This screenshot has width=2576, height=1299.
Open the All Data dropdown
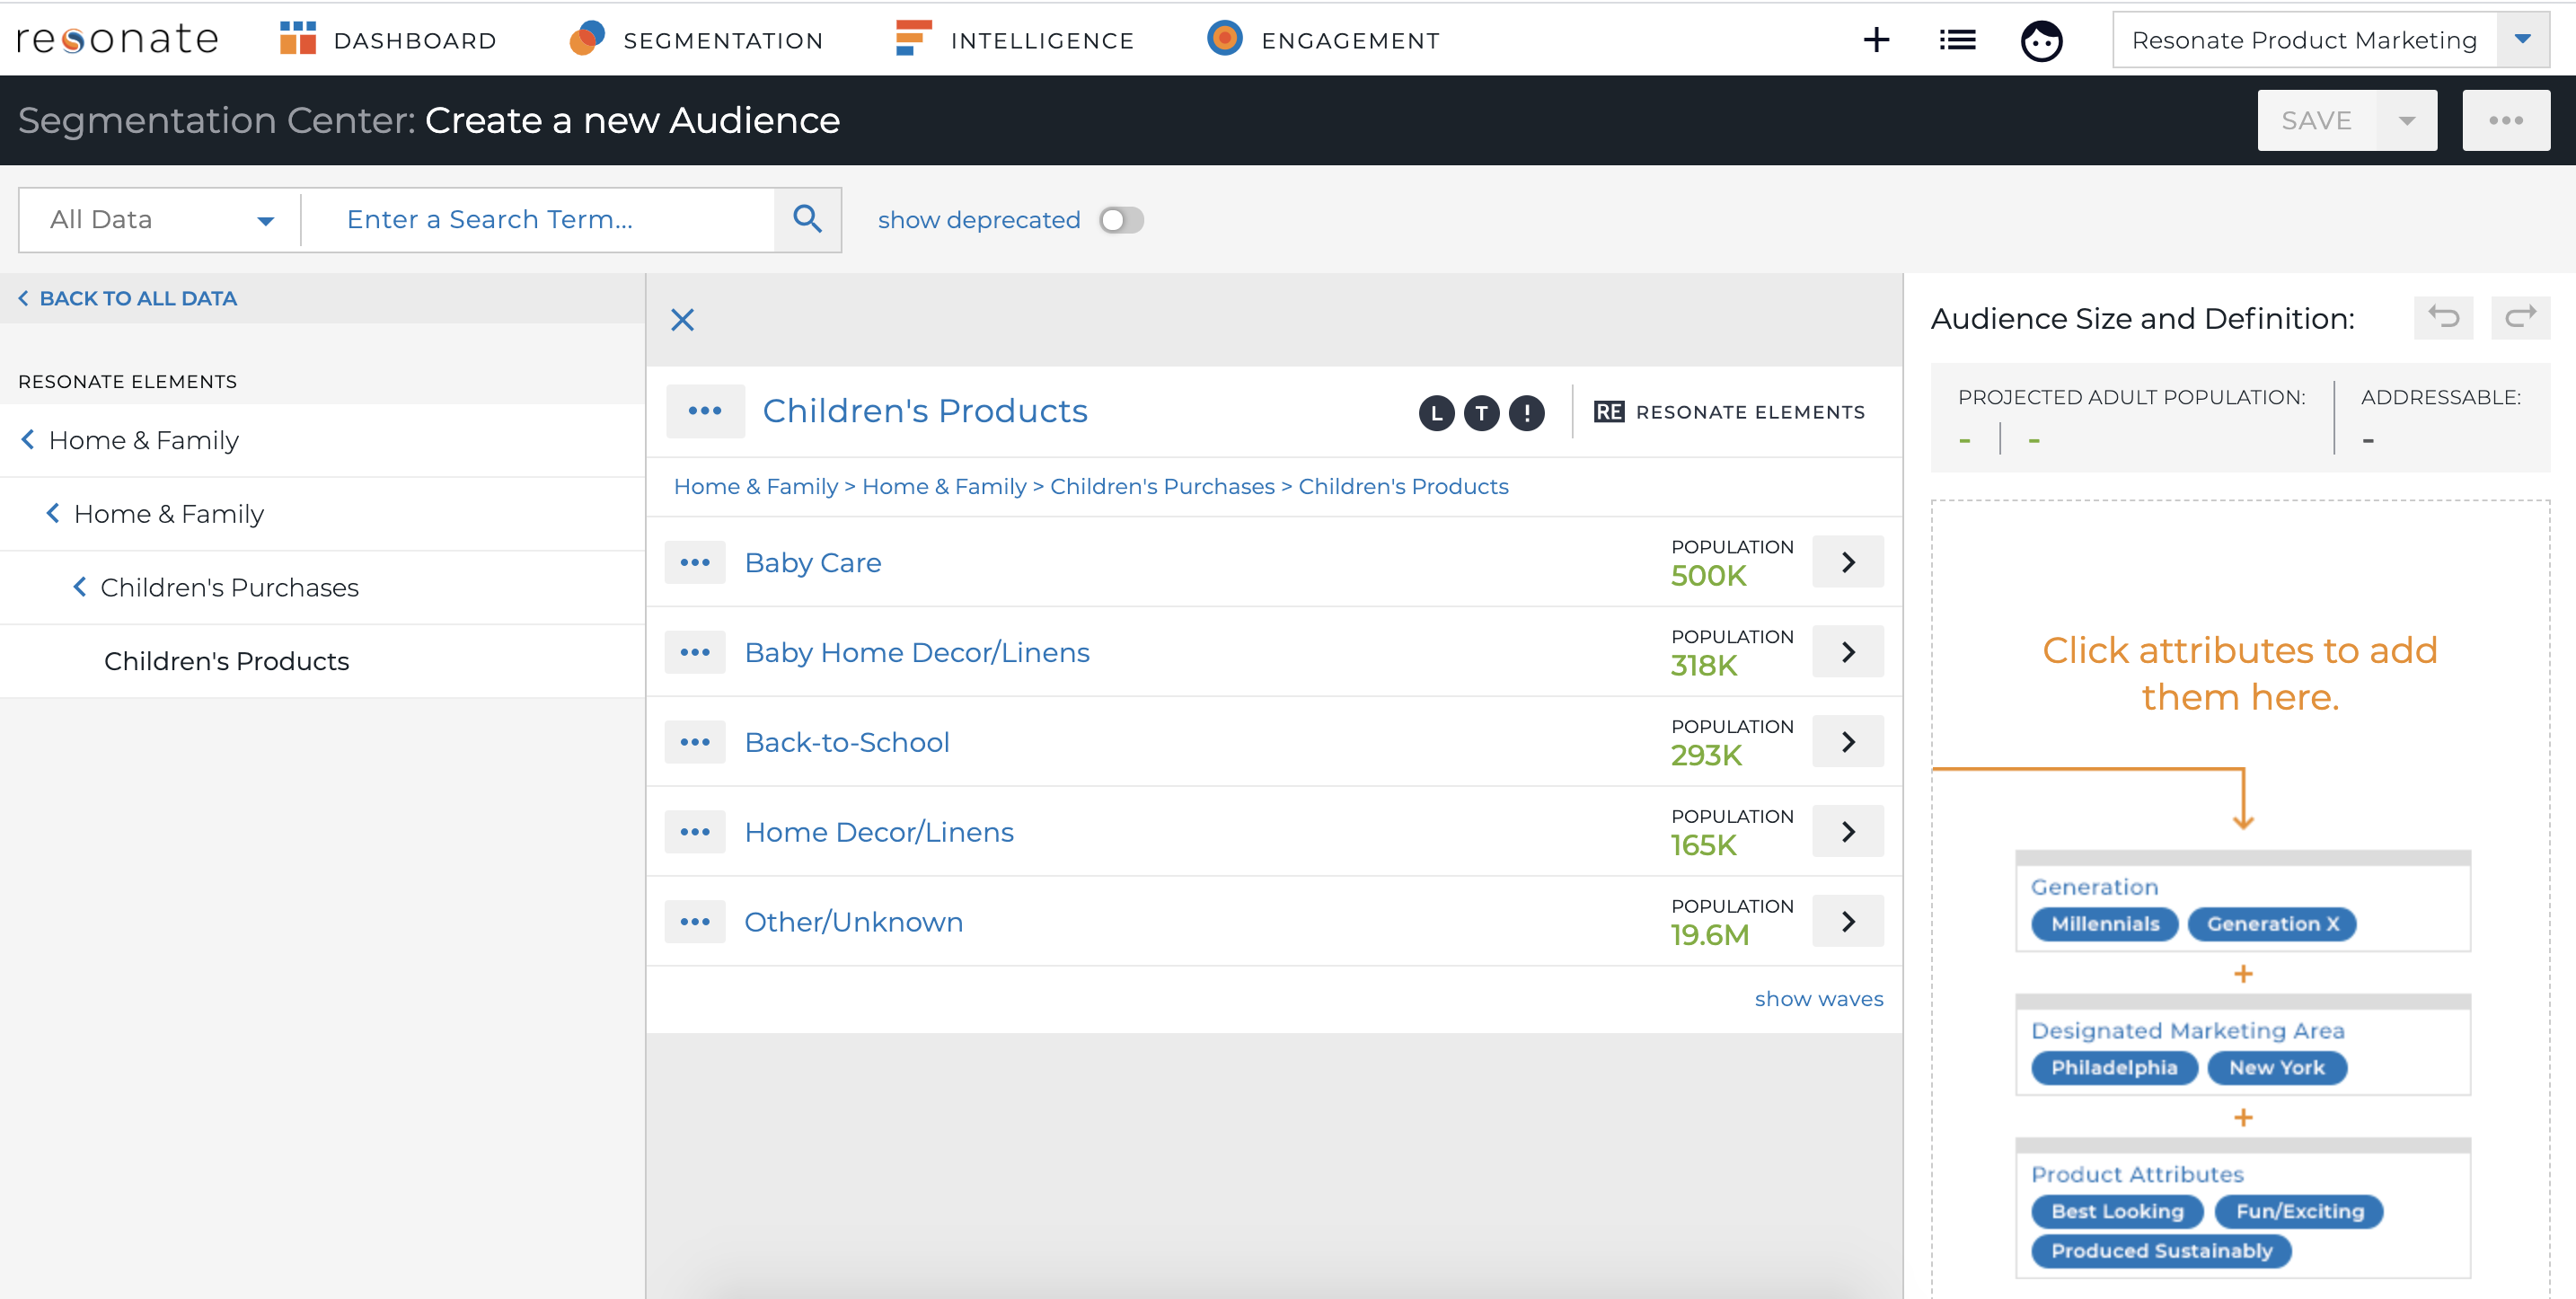(x=160, y=219)
